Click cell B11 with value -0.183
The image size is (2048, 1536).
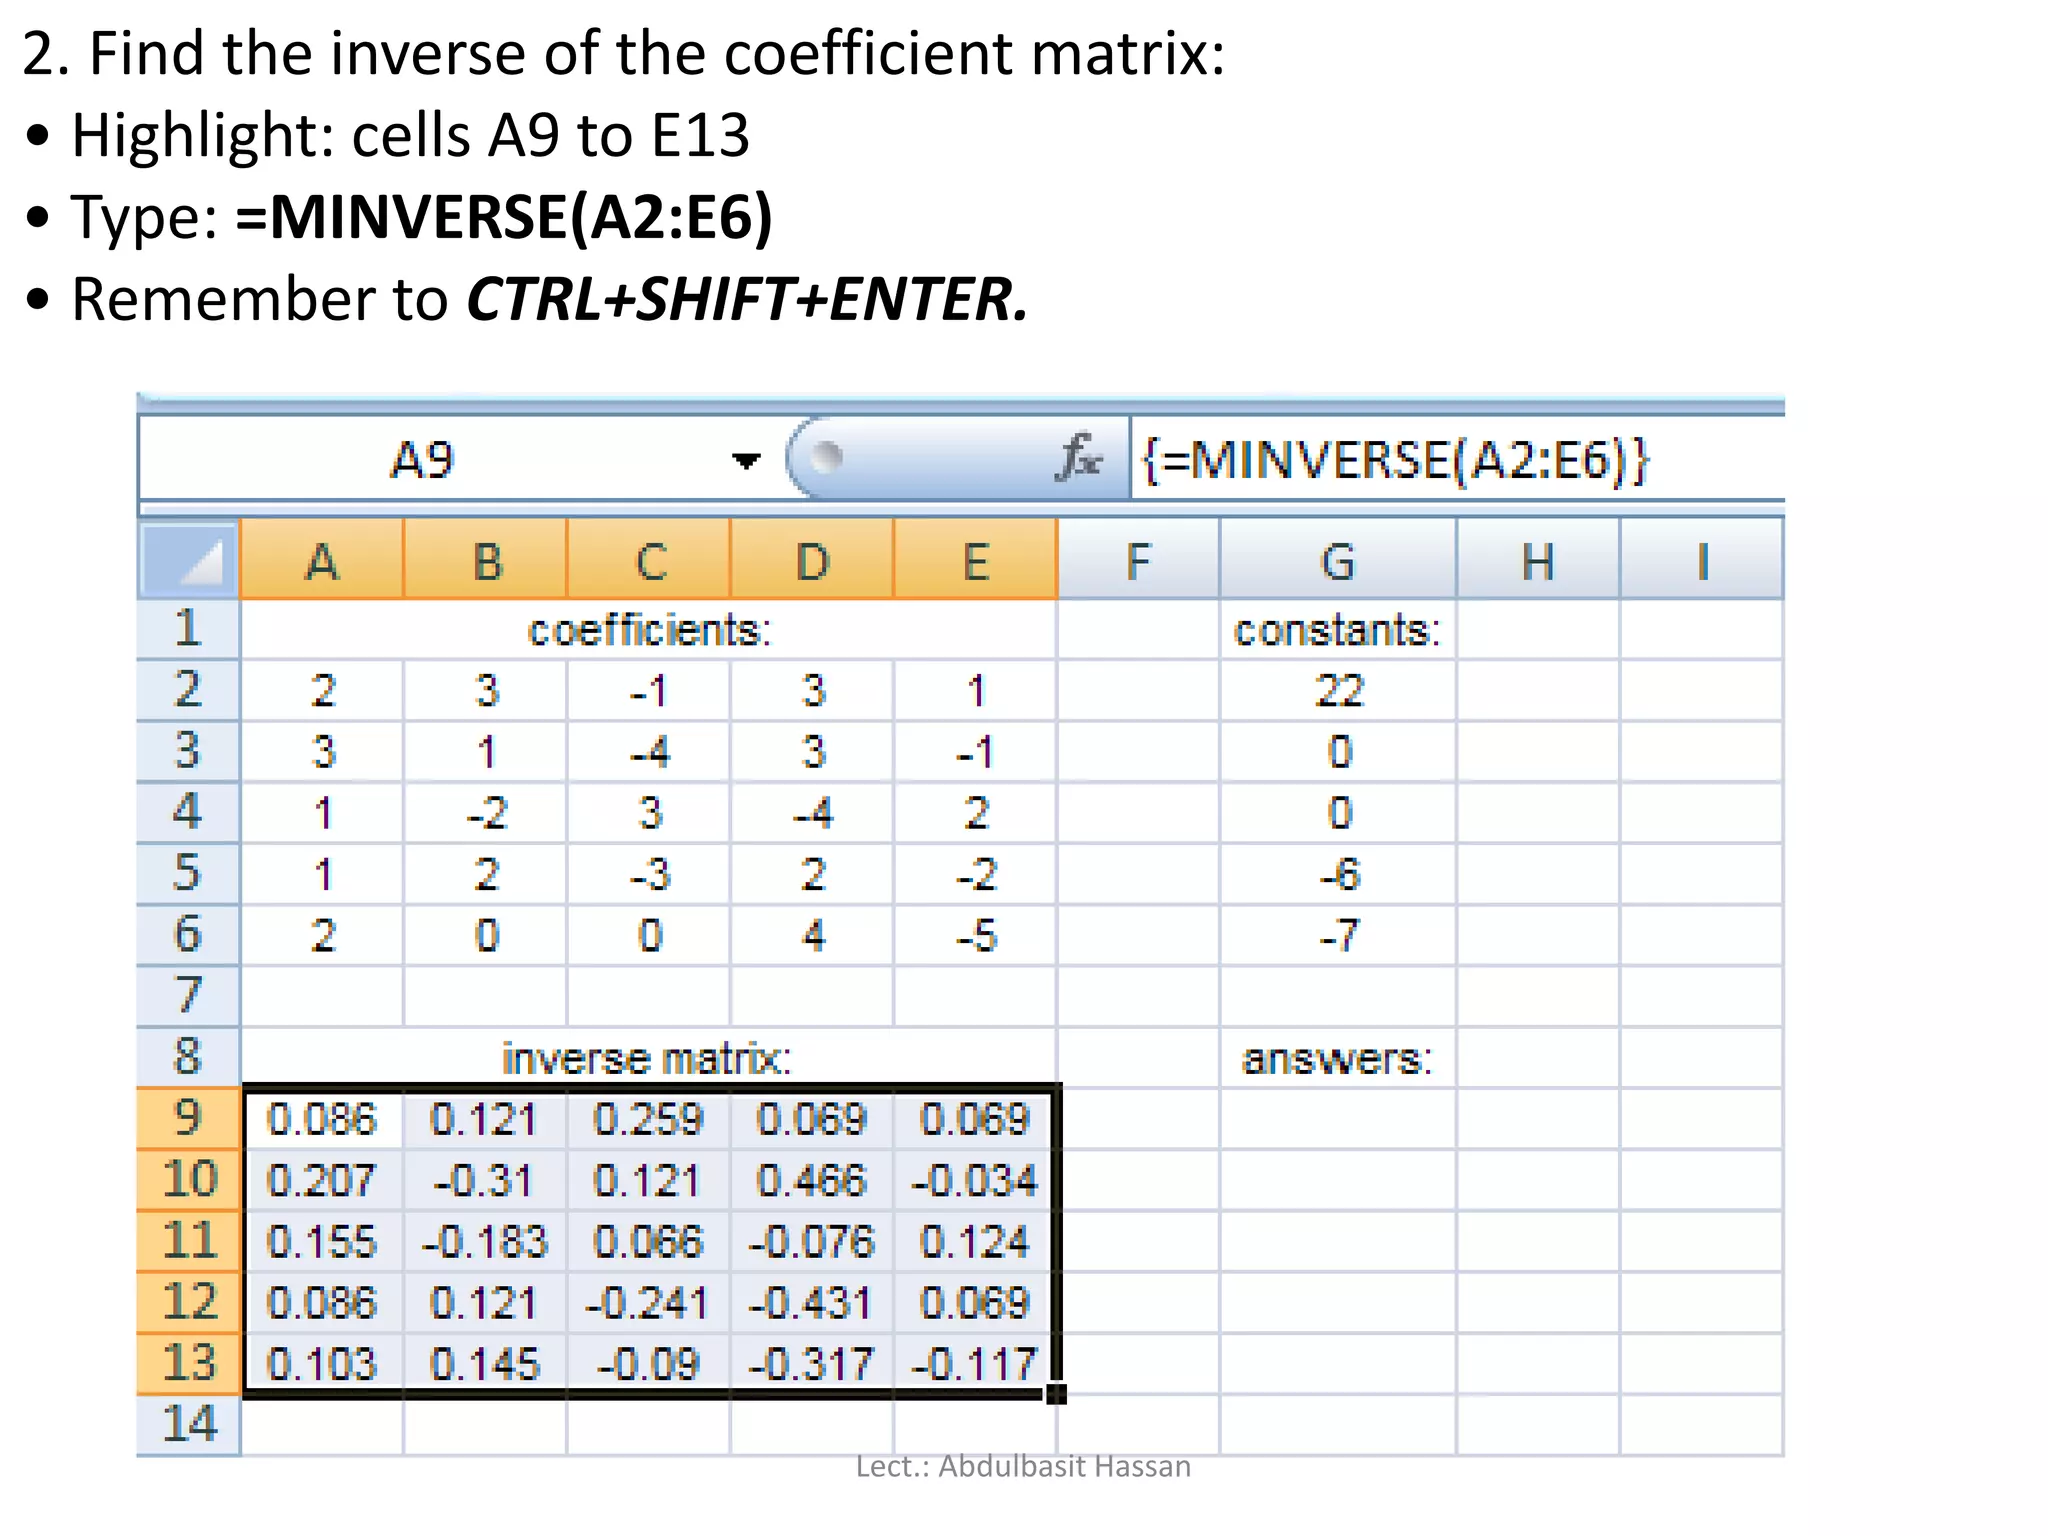click(x=485, y=1241)
